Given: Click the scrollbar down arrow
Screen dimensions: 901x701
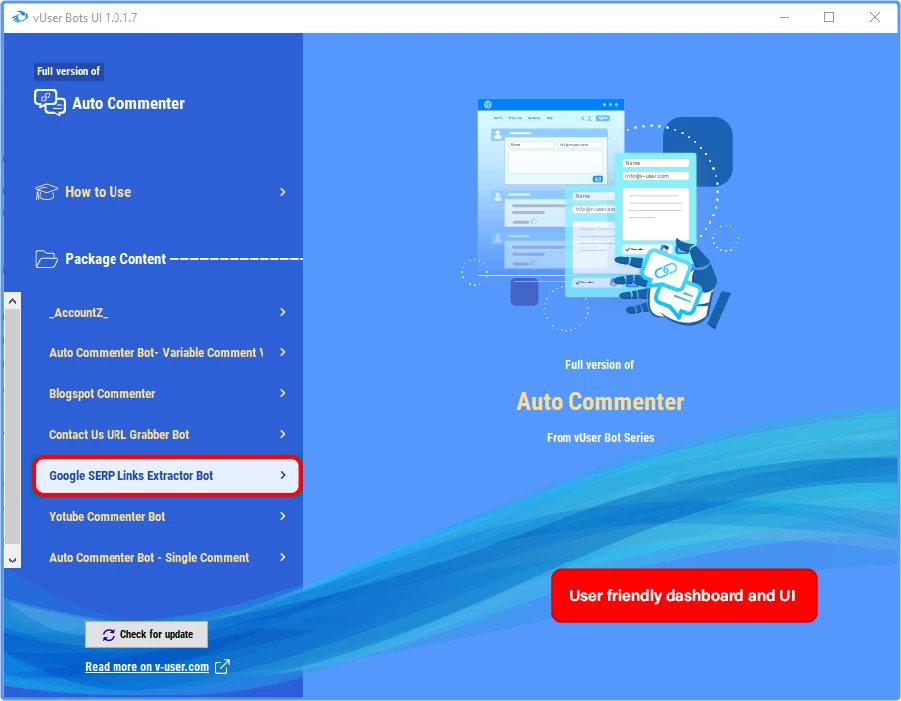Looking at the screenshot, I should 12,559.
